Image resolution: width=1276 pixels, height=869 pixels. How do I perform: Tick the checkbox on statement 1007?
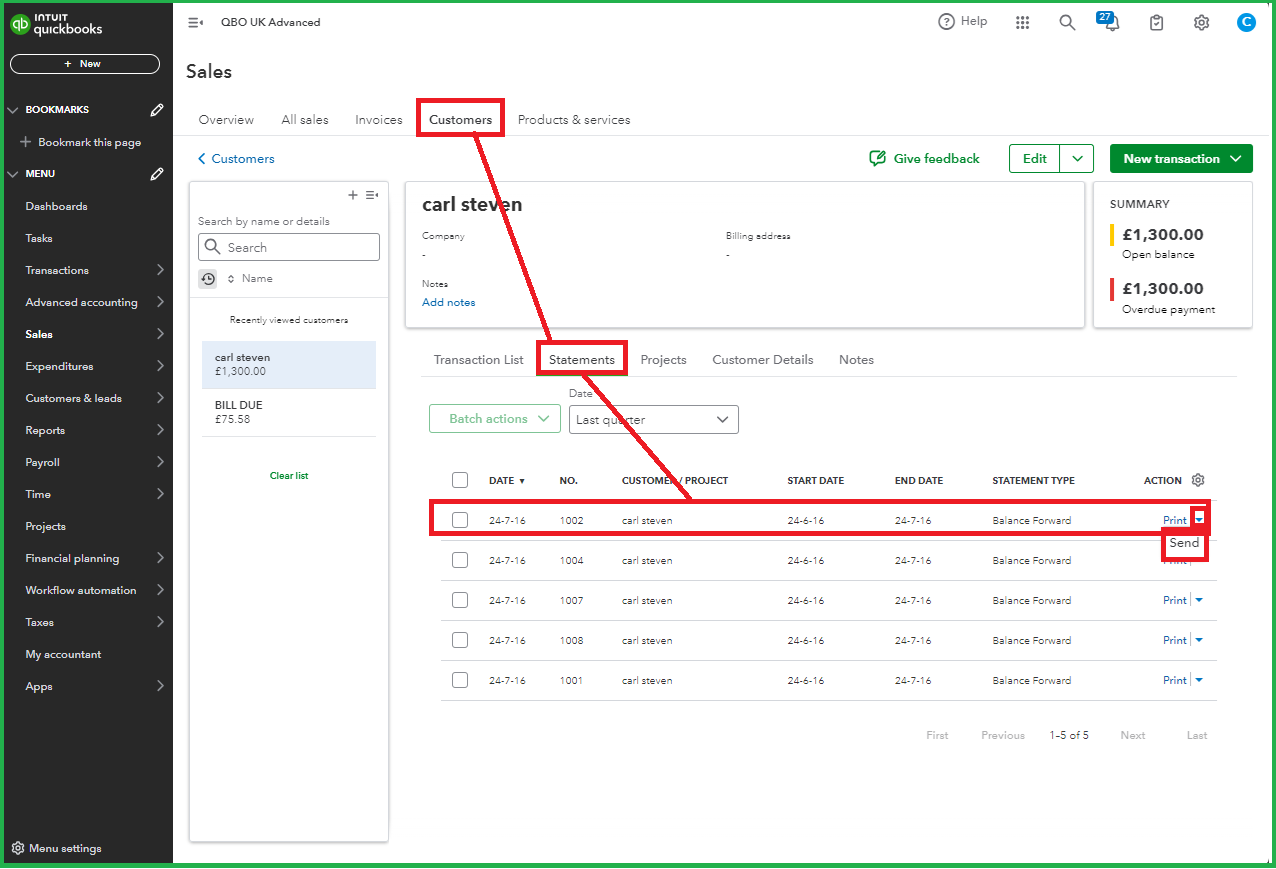(459, 600)
